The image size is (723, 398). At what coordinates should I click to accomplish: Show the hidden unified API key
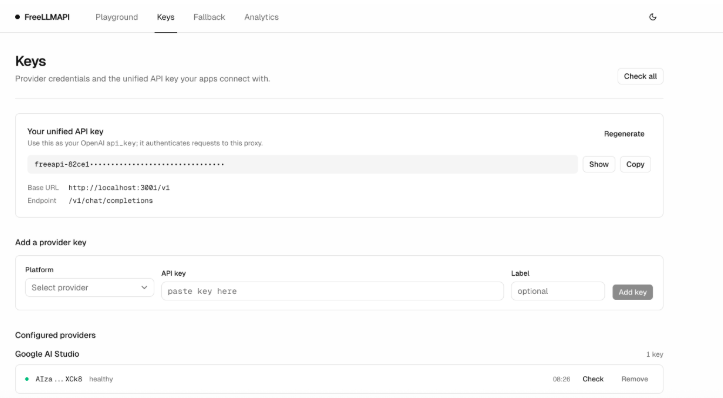(599, 164)
